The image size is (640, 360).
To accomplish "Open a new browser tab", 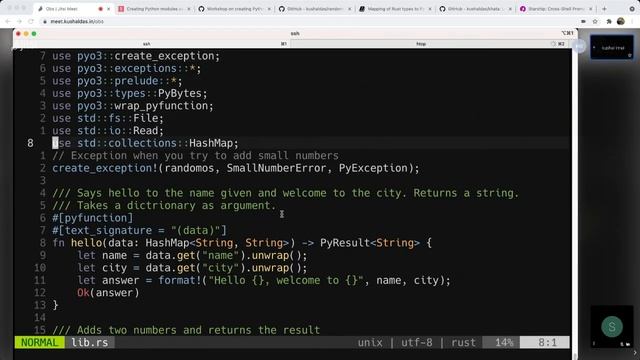I will pyautogui.click(x=604, y=9).
